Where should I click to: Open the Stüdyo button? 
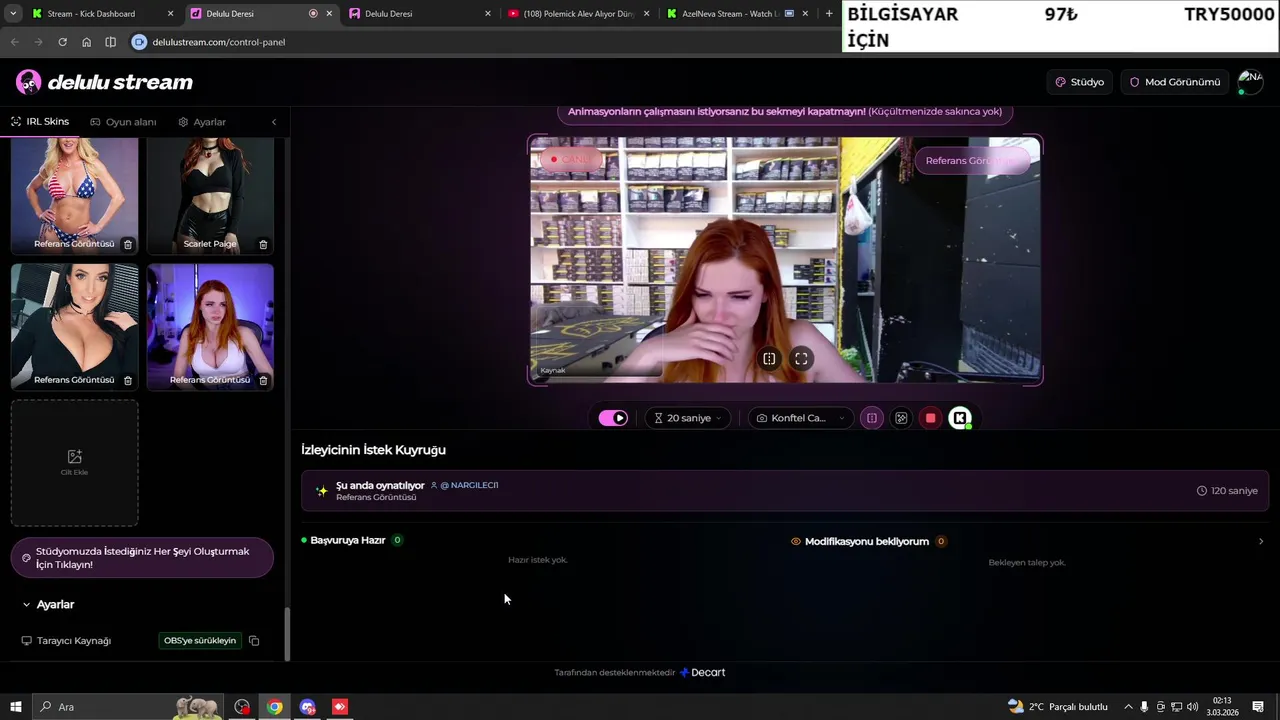tap(1080, 82)
